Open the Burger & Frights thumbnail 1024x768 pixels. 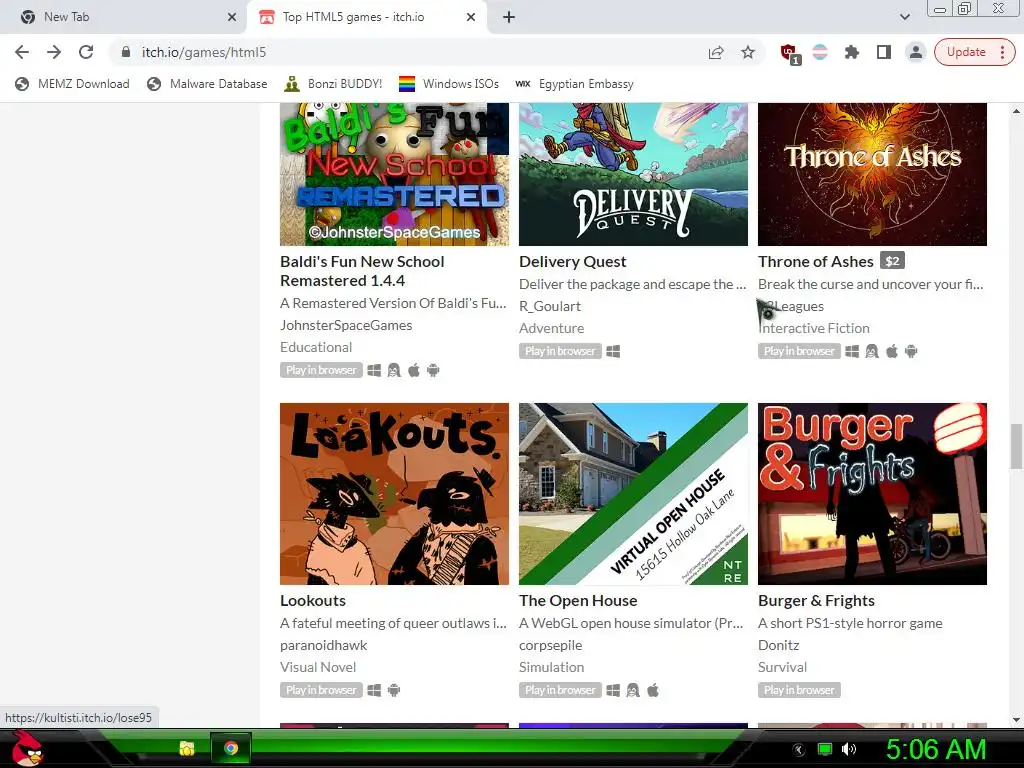click(872, 494)
